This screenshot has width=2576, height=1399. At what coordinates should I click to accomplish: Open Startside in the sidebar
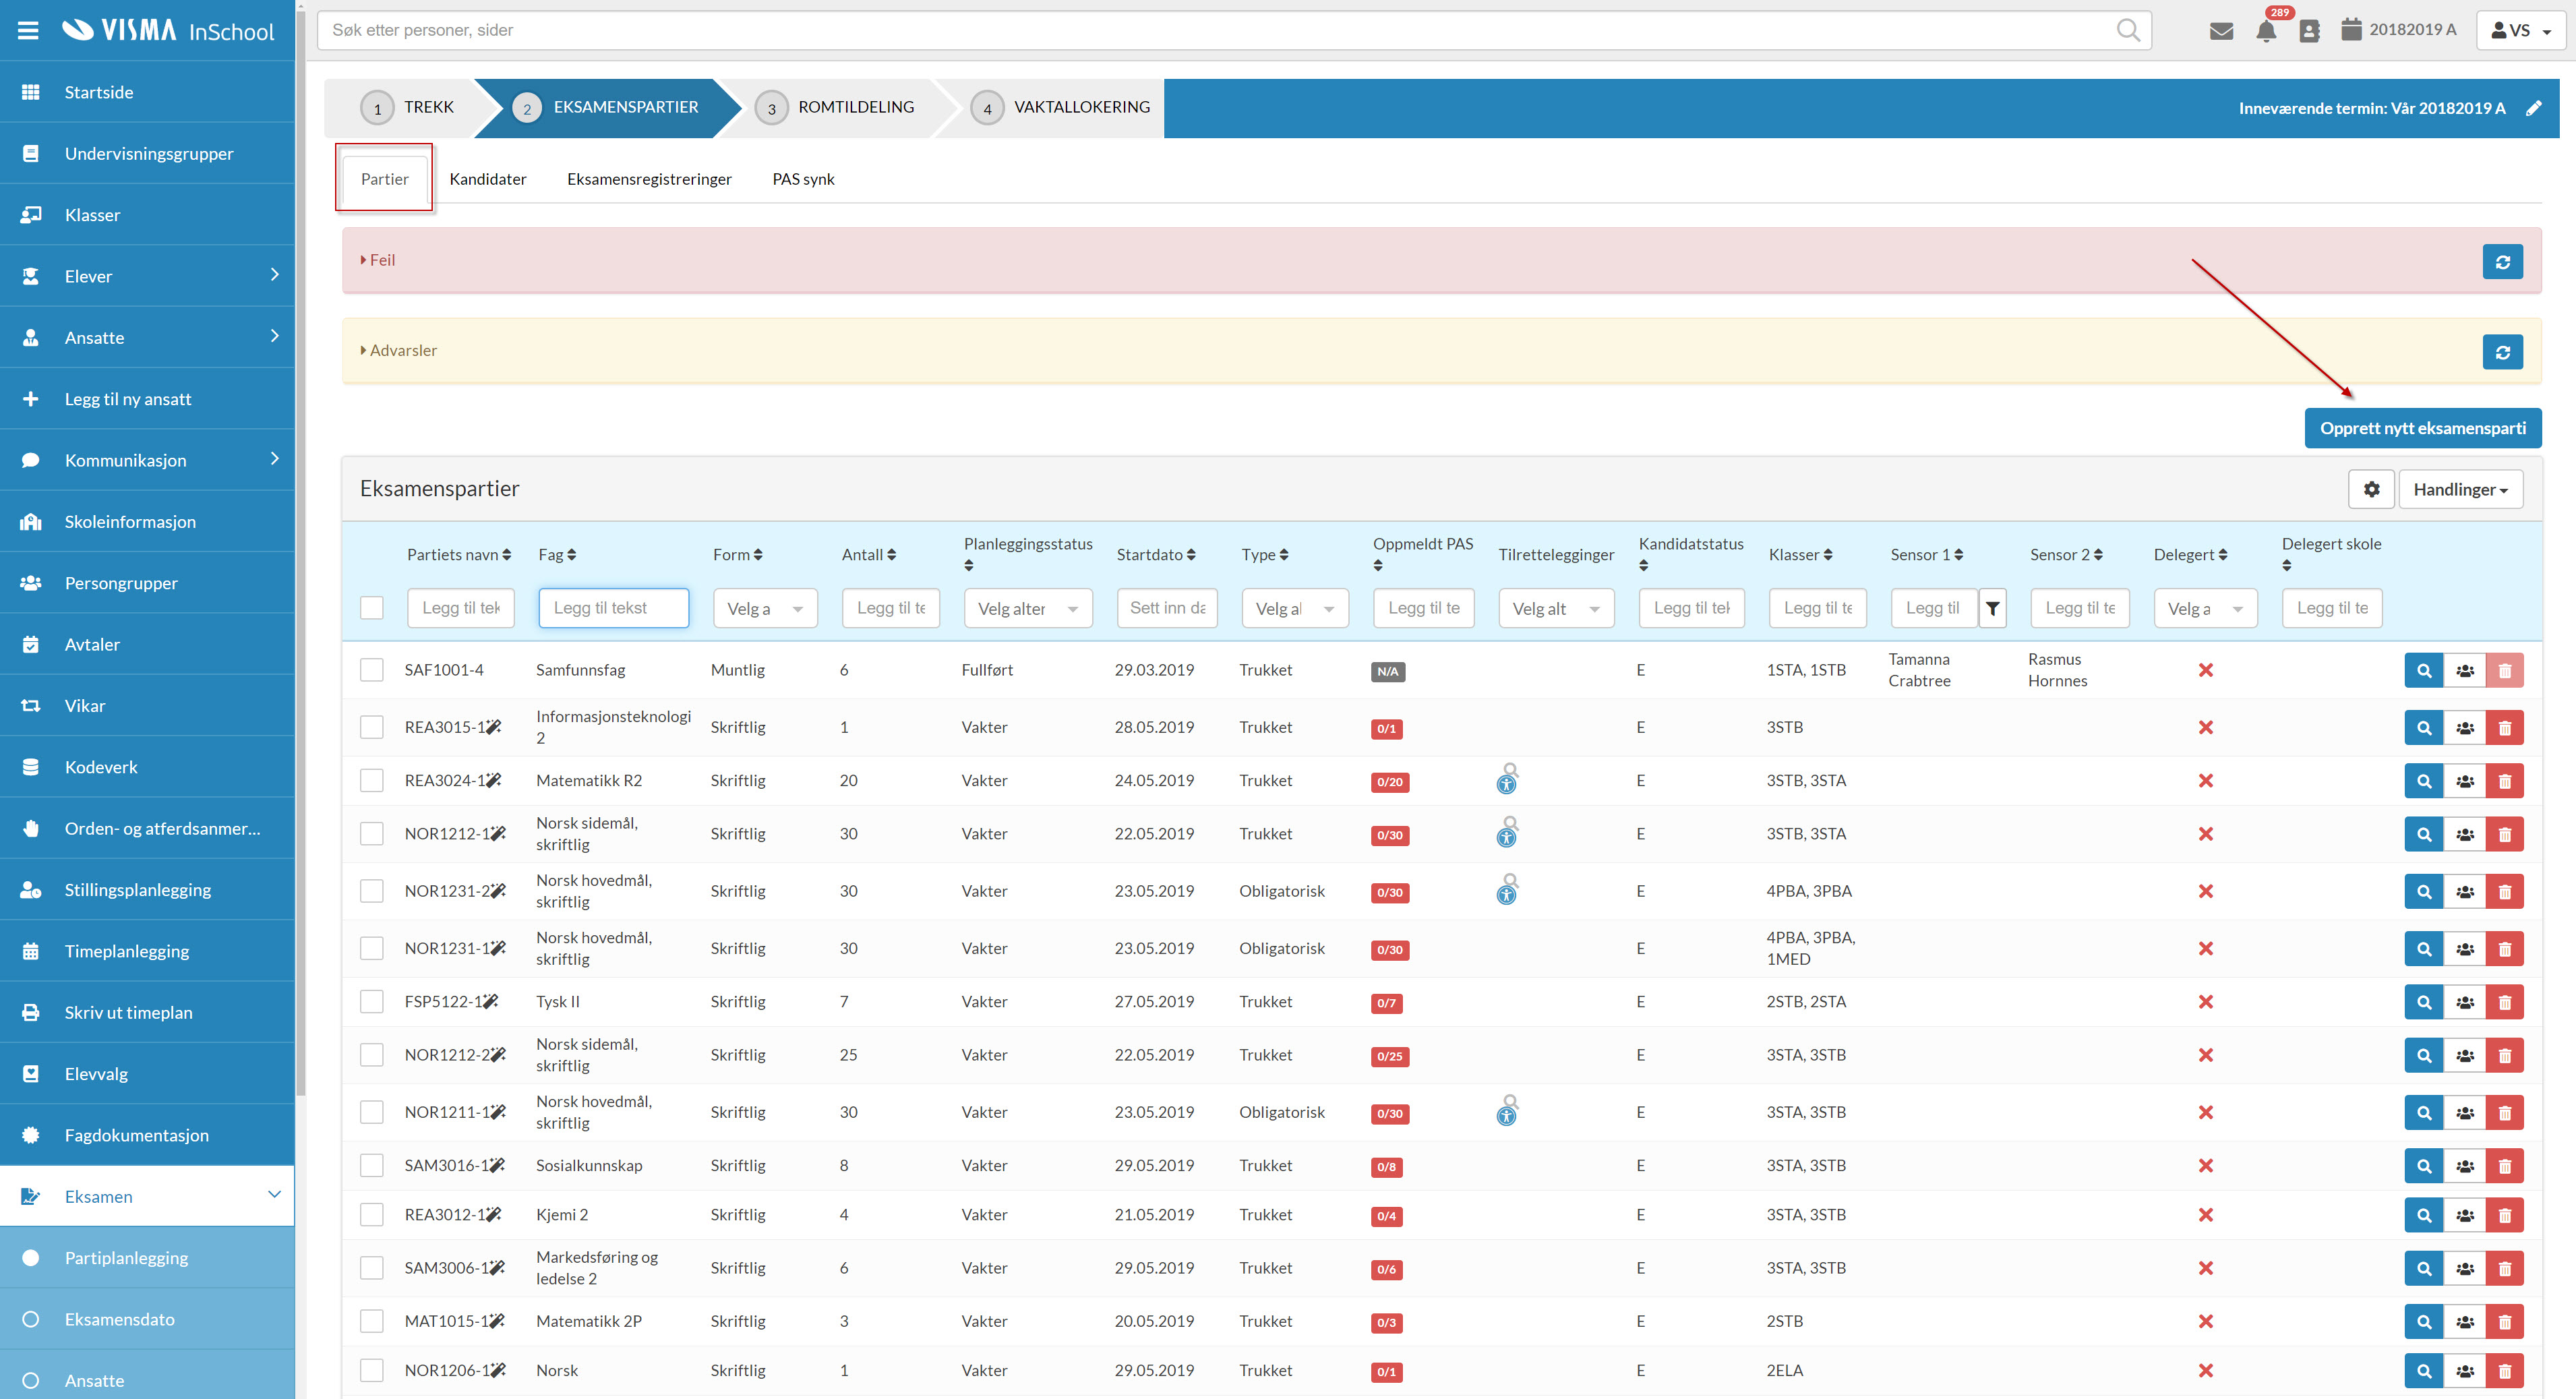pyautogui.click(x=147, y=92)
